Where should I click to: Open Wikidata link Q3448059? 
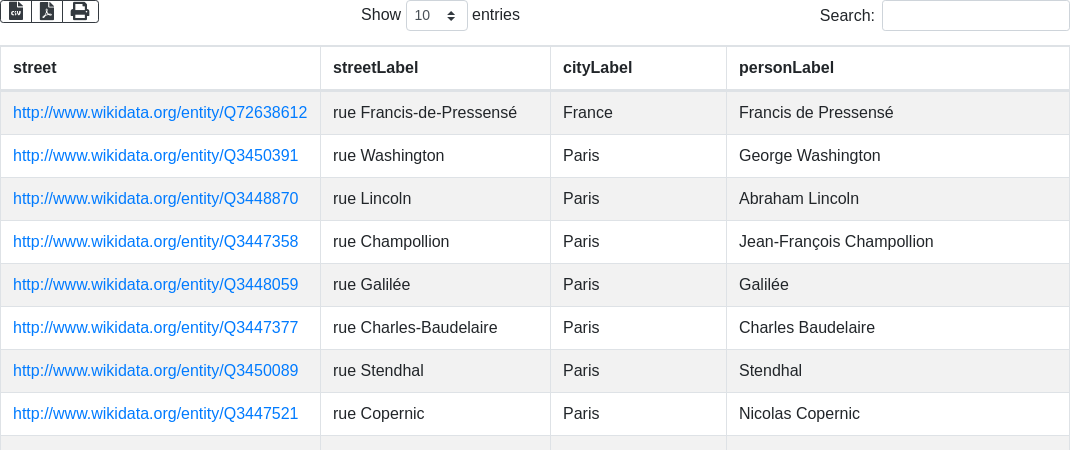coord(155,285)
